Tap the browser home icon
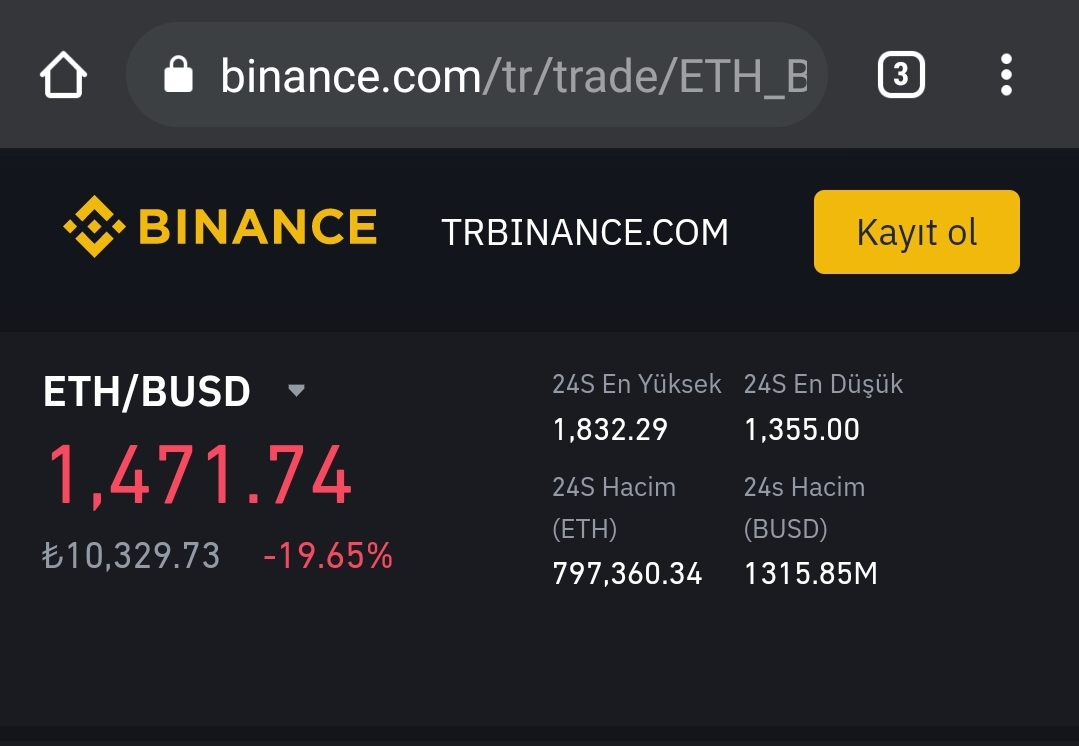Image resolution: width=1079 pixels, height=746 pixels. (x=63, y=76)
